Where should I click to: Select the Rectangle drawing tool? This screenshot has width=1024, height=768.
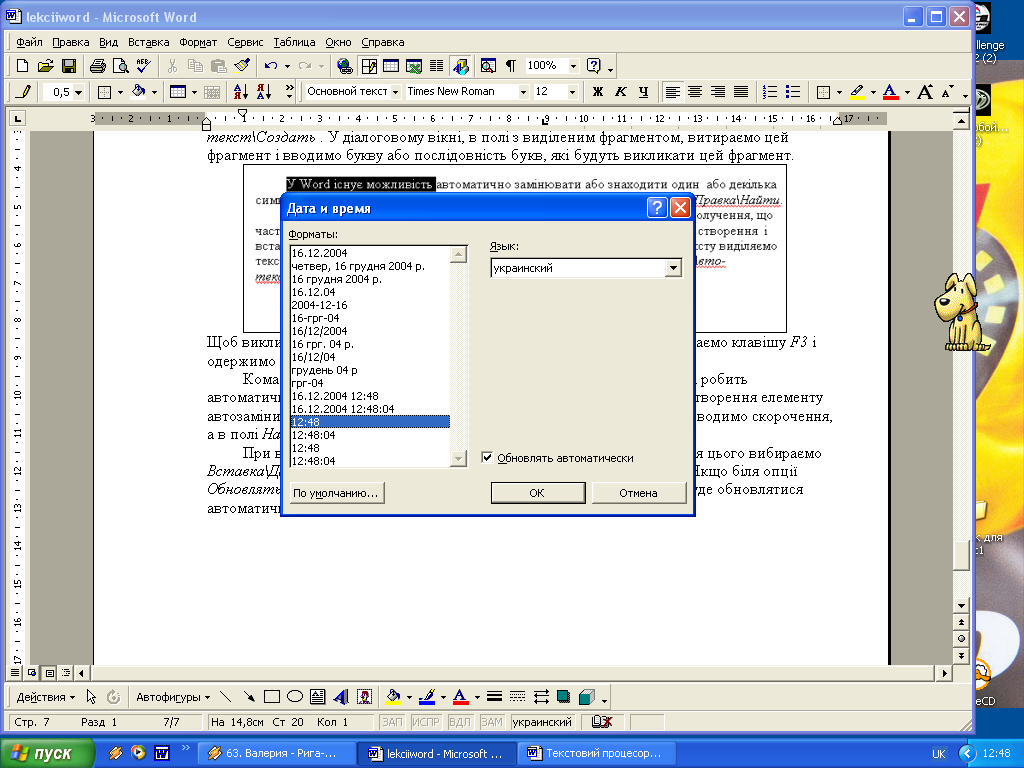coord(272,697)
